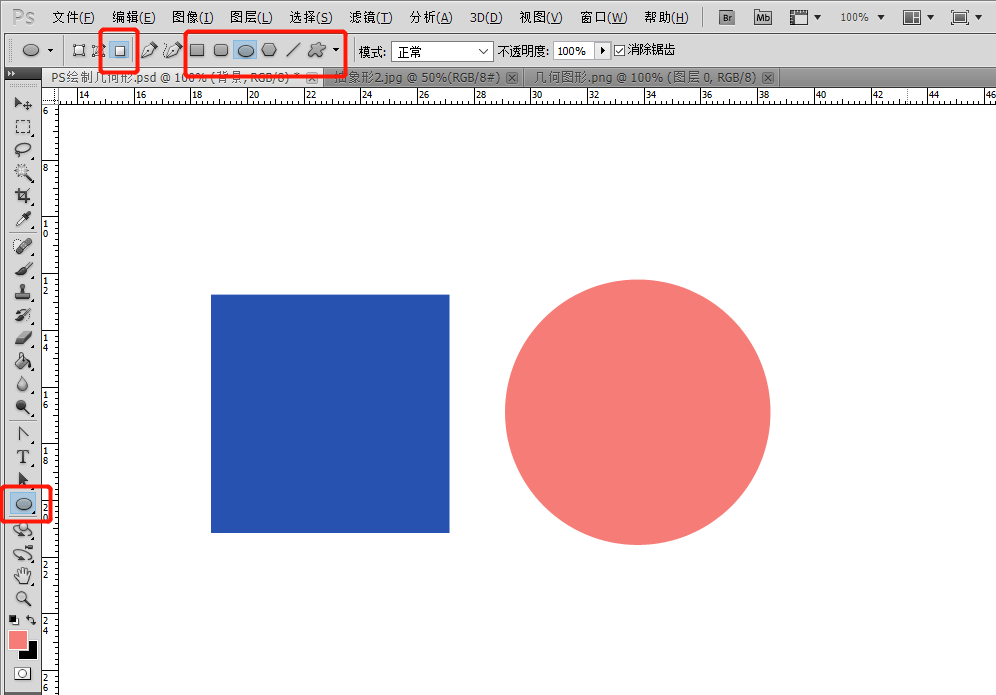Expand toolbox with double-arrow toggle
This screenshot has height=695, width=996.
[x=11, y=74]
